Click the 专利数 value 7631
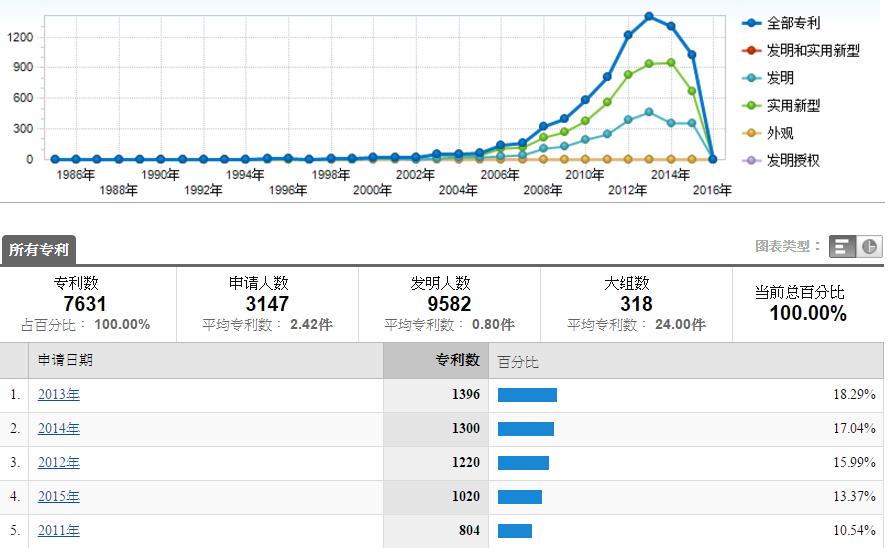Viewport: 889px width, 548px height. pyautogui.click(x=85, y=304)
